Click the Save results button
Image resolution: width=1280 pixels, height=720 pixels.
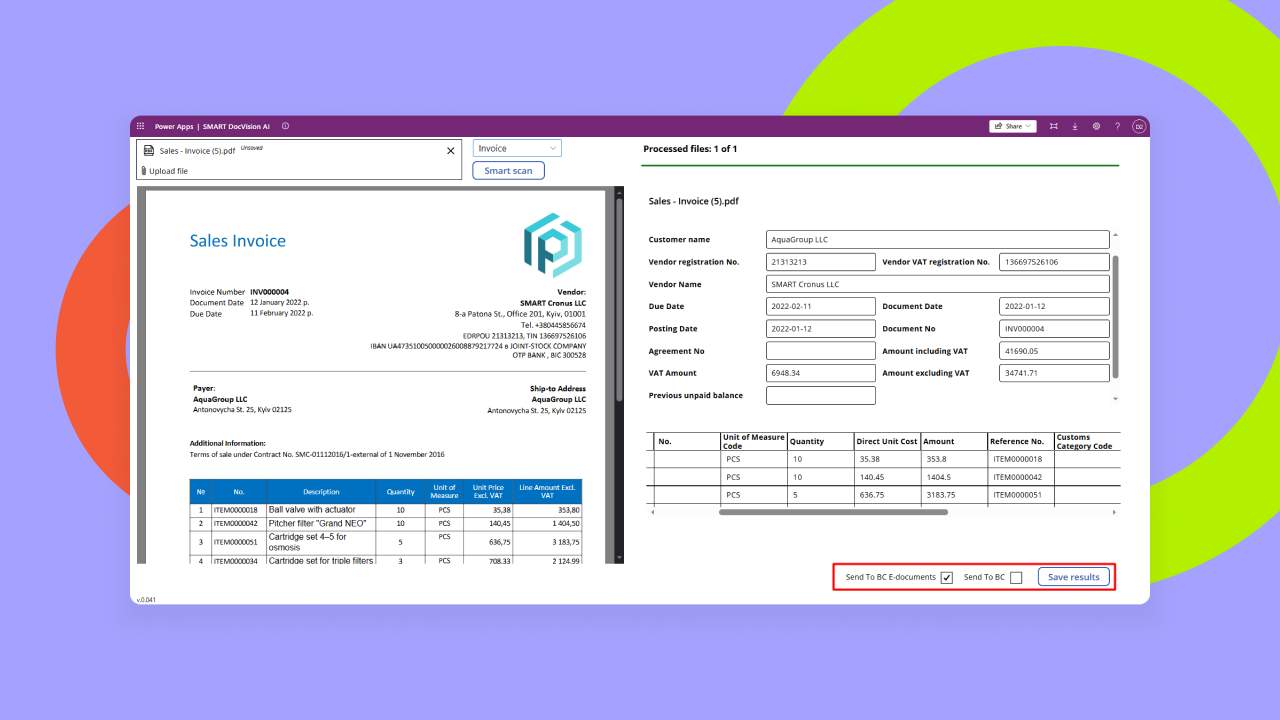[1073, 577]
